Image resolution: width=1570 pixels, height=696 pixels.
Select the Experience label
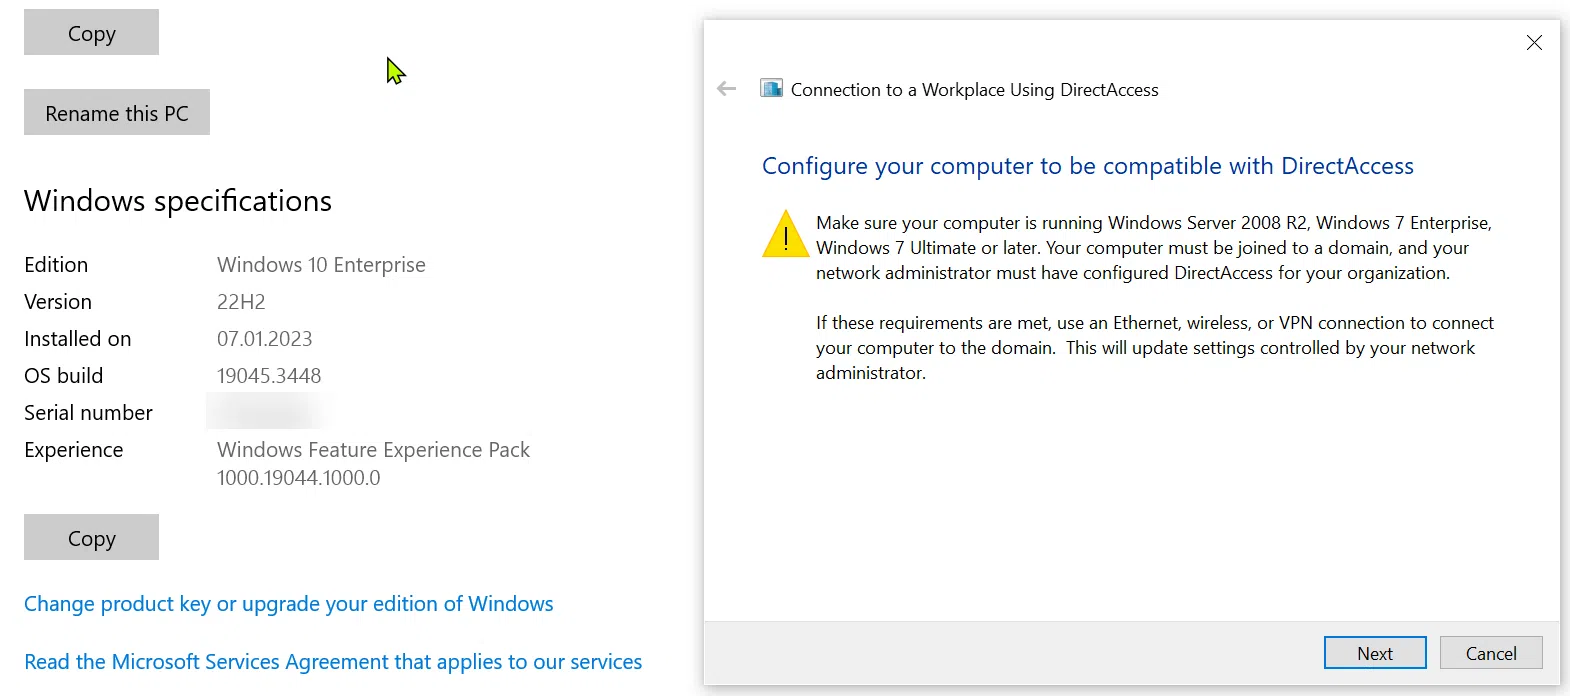[74, 450]
